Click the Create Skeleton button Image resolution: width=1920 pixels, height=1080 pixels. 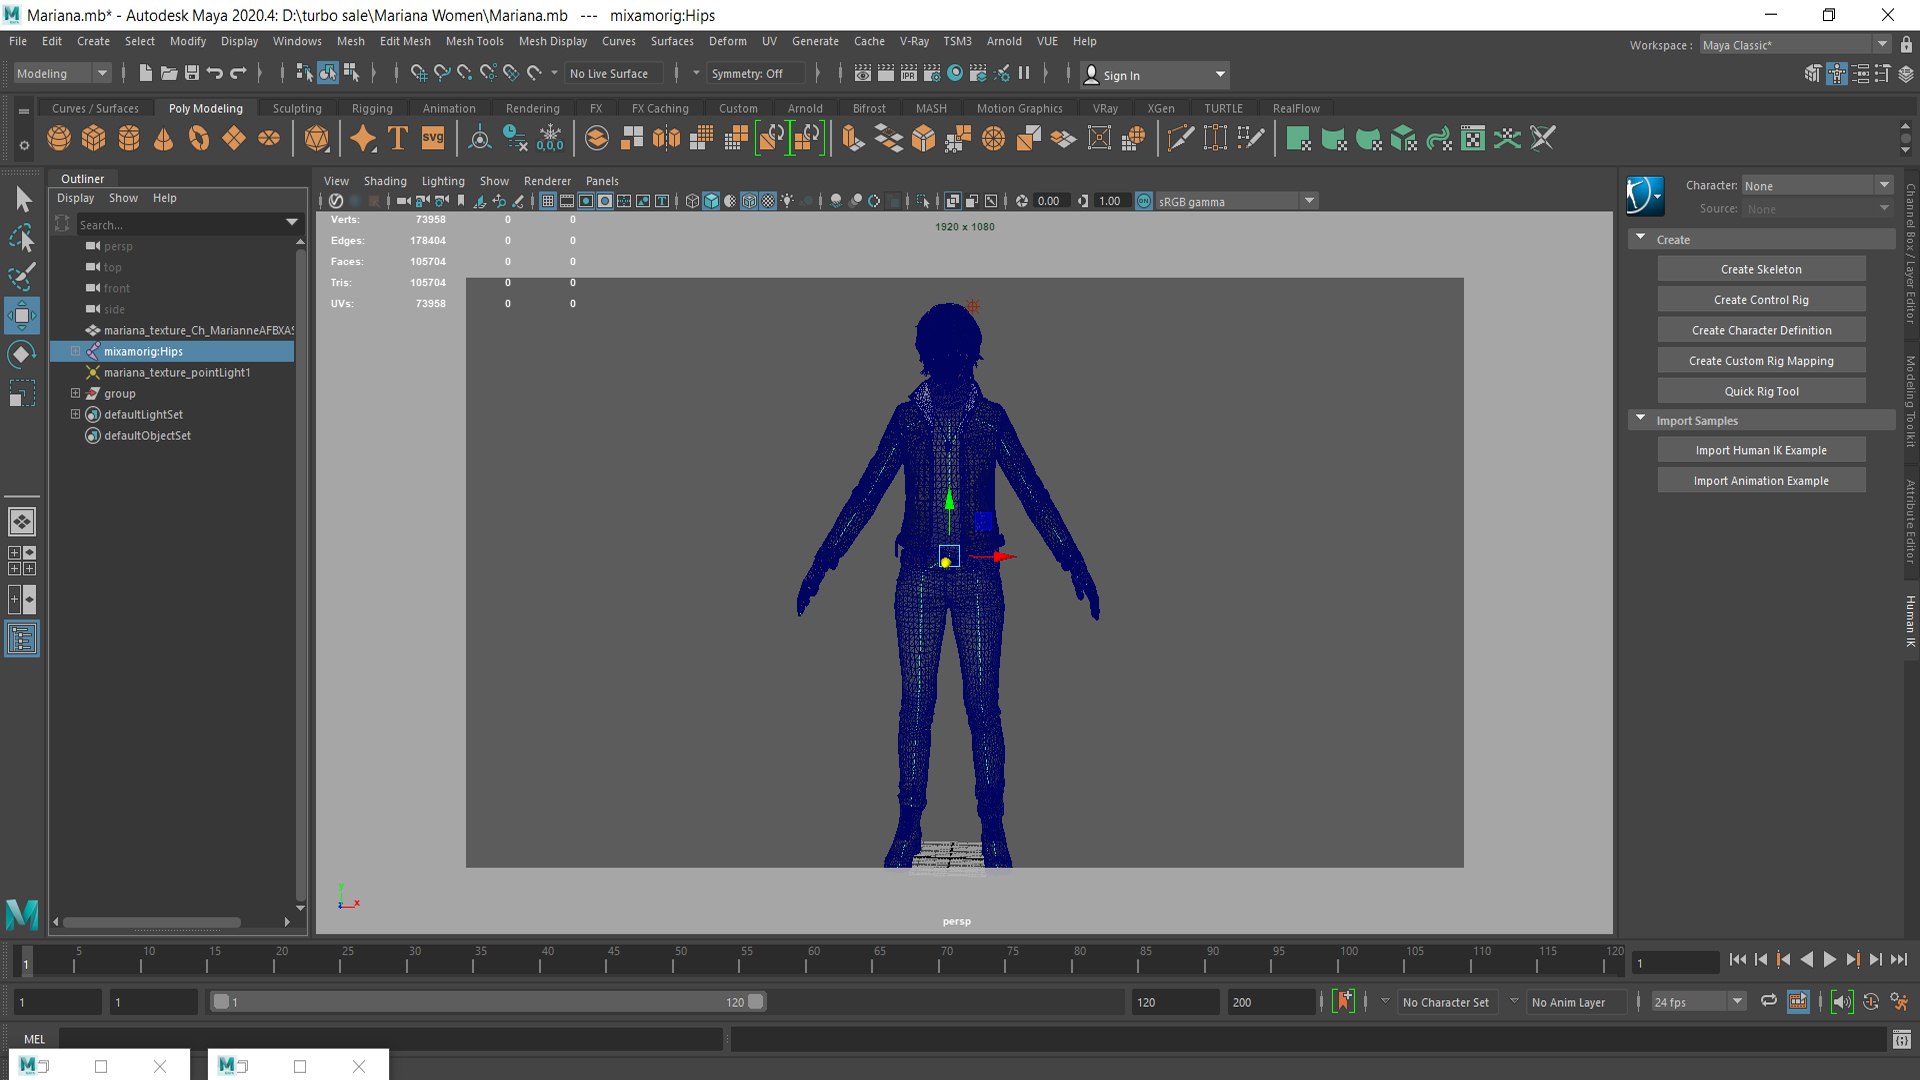[x=1760, y=269]
